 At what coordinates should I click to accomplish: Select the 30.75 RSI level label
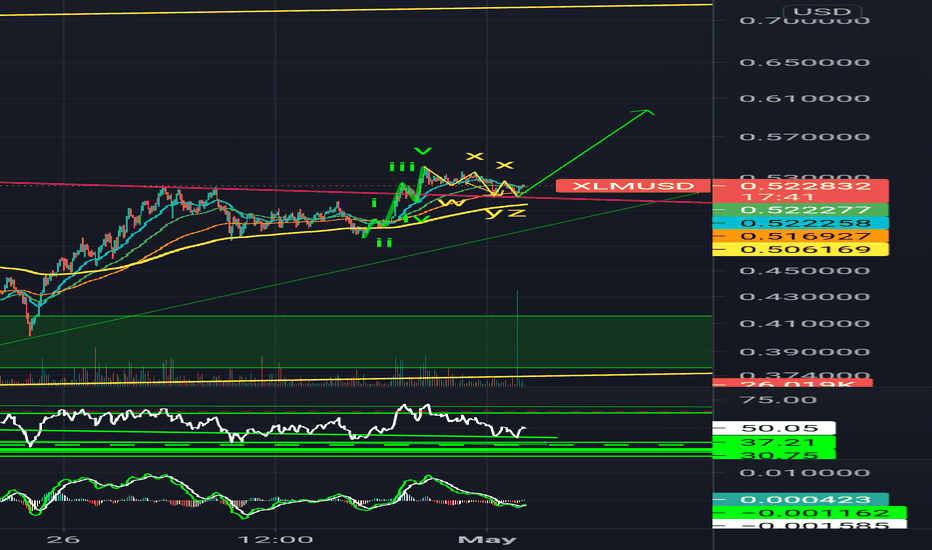pos(774,454)
